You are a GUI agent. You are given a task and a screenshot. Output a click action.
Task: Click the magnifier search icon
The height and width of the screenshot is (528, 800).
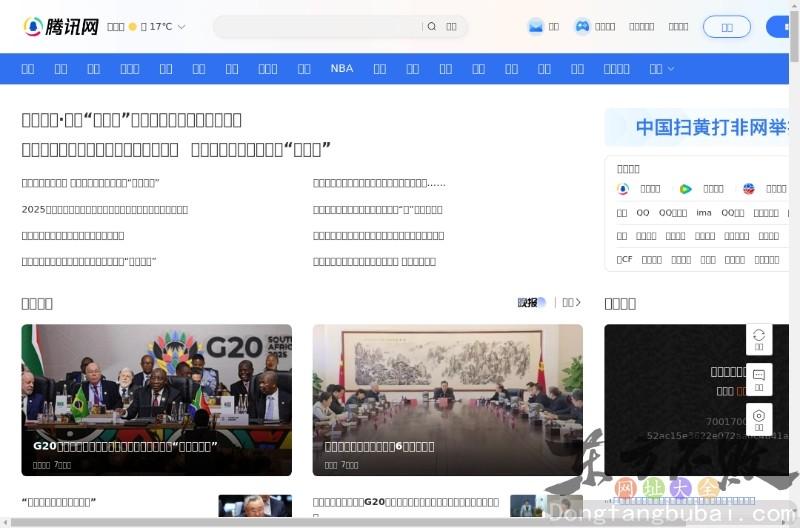click(432, 27)
